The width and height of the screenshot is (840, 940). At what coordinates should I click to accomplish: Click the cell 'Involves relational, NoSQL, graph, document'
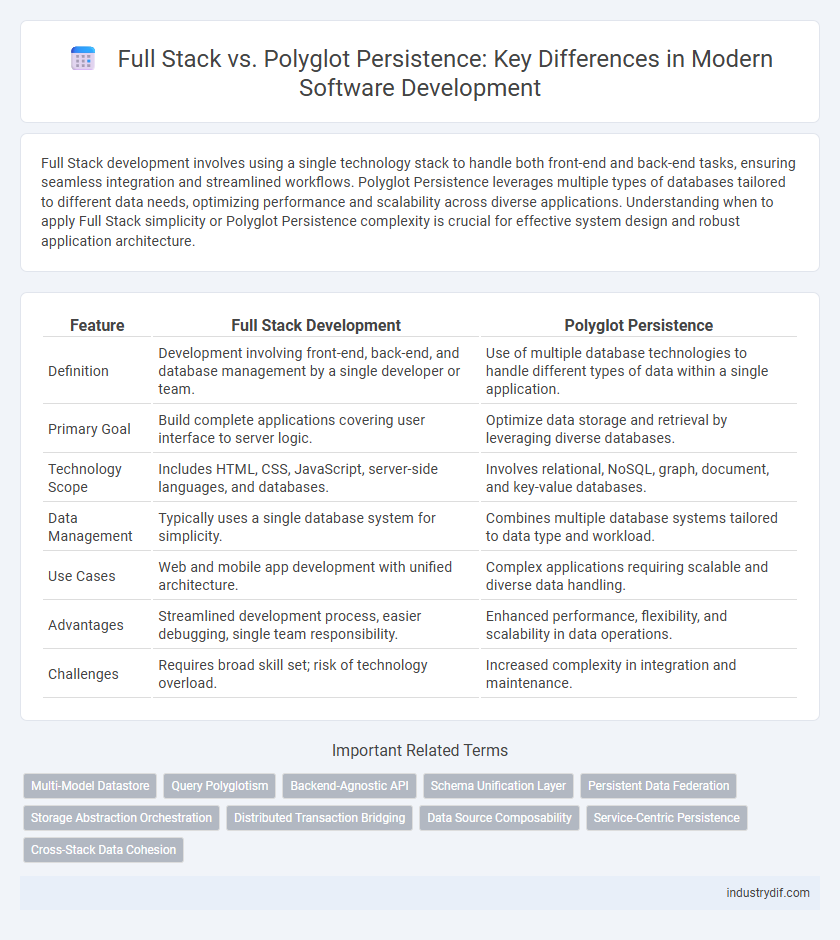[x=639, y=478]
